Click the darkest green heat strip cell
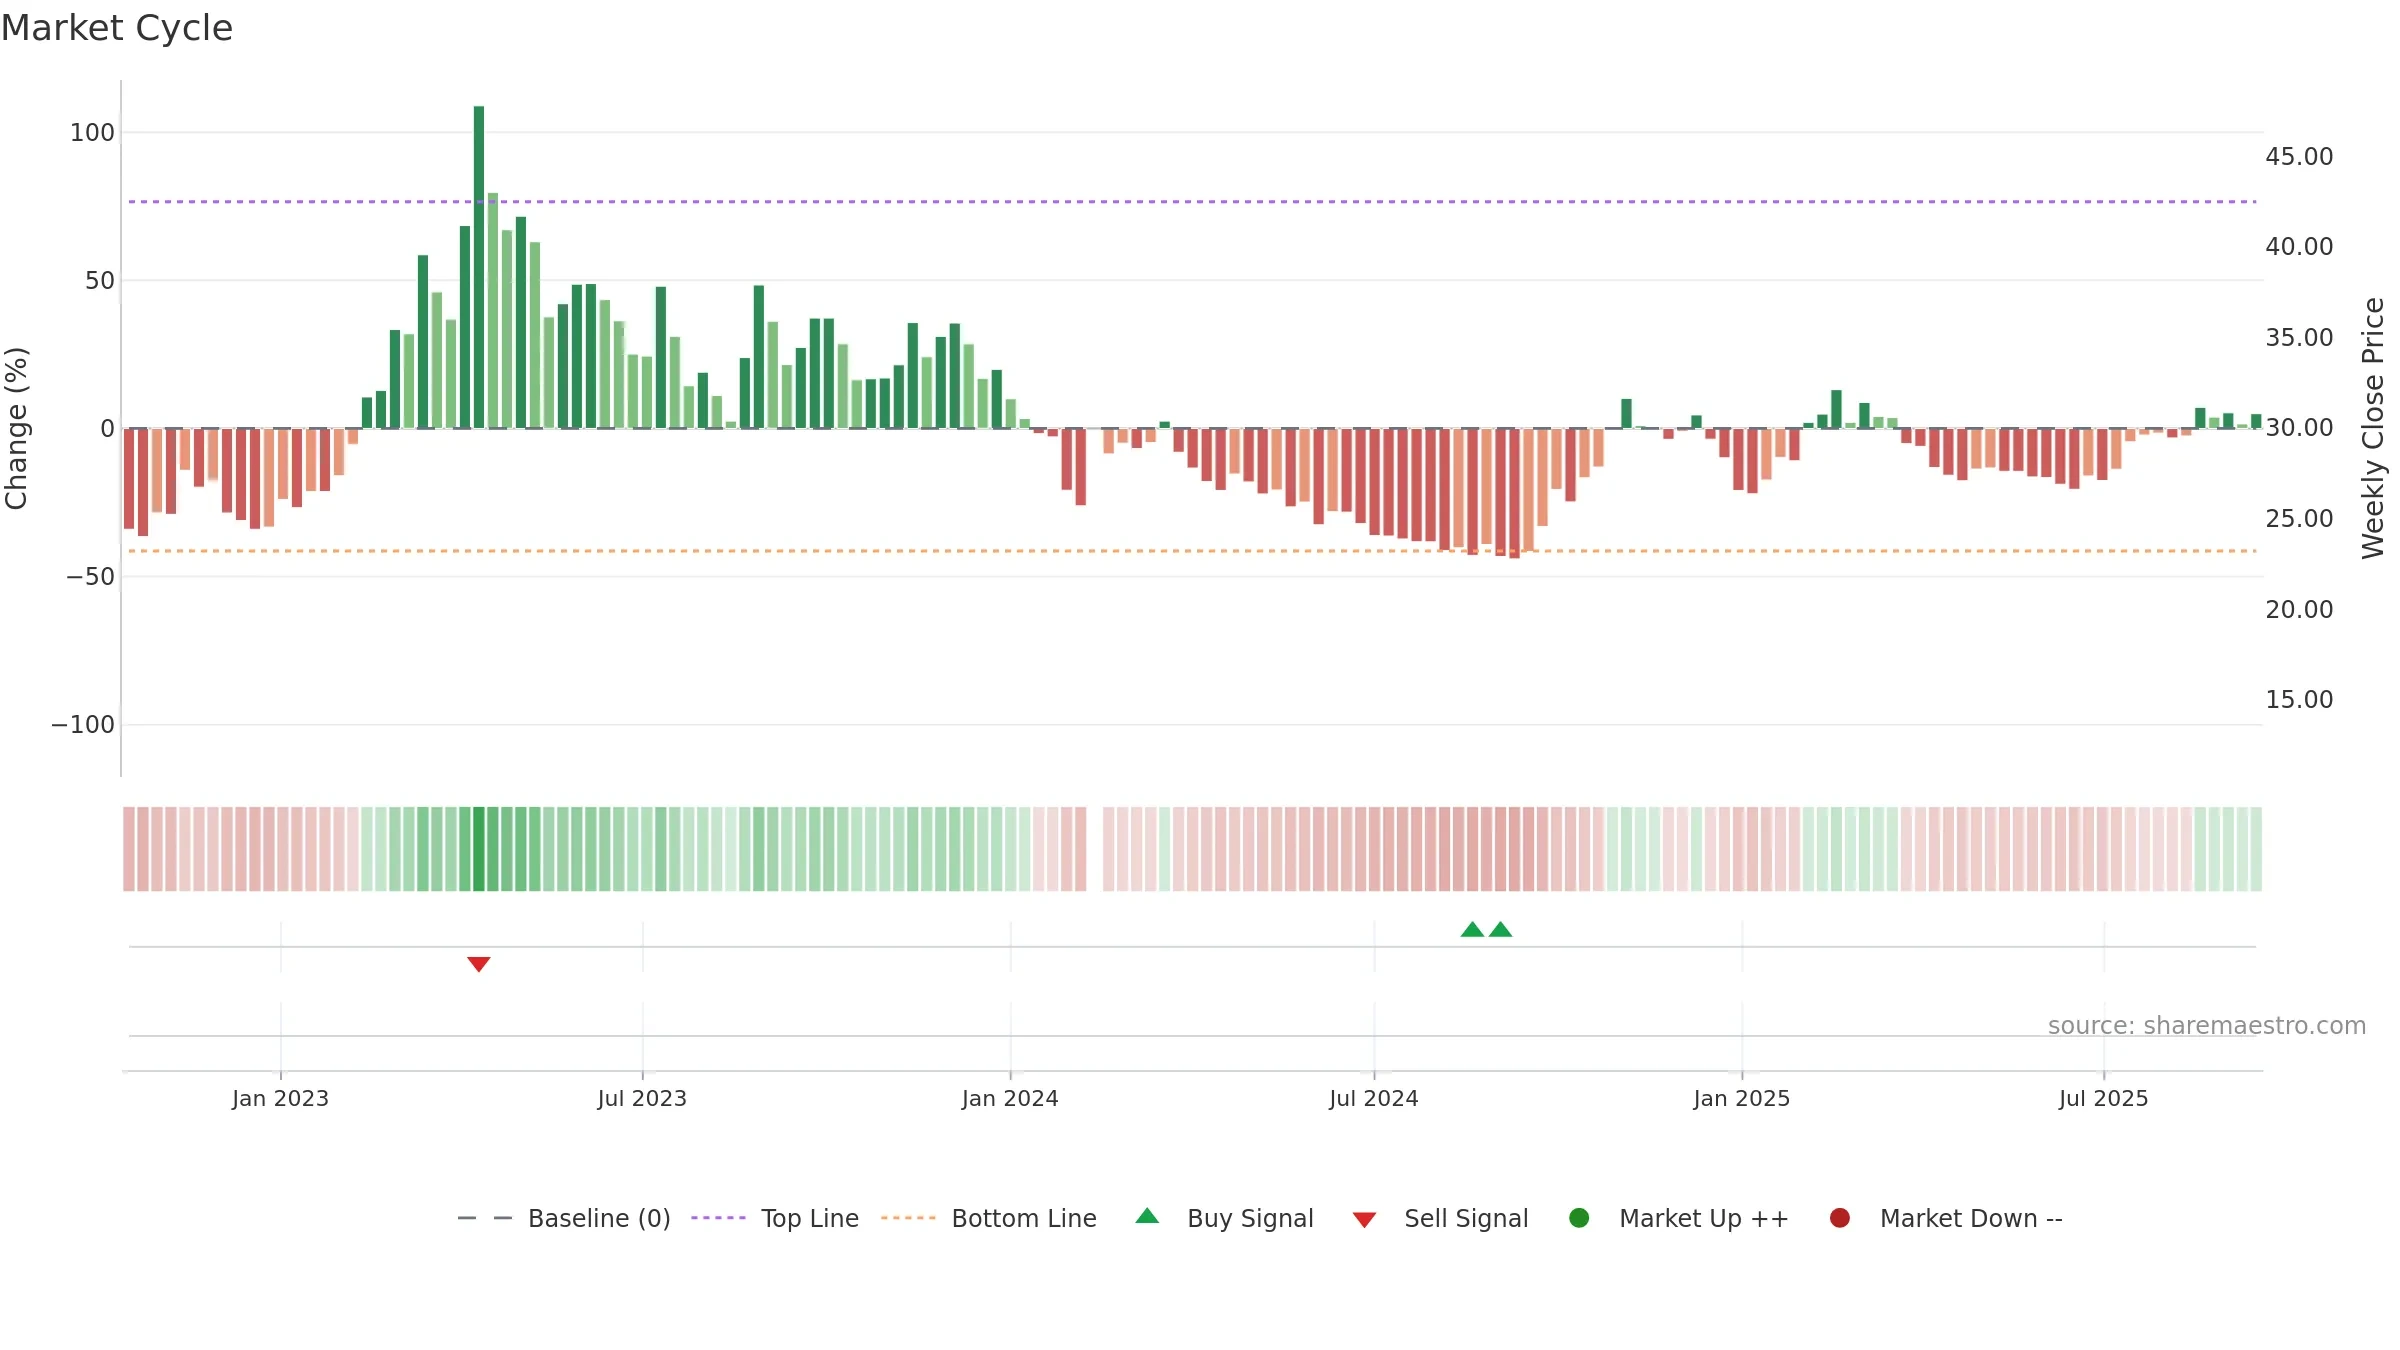The height and width of the screenshot is (1350, 2400). [479, 849]
